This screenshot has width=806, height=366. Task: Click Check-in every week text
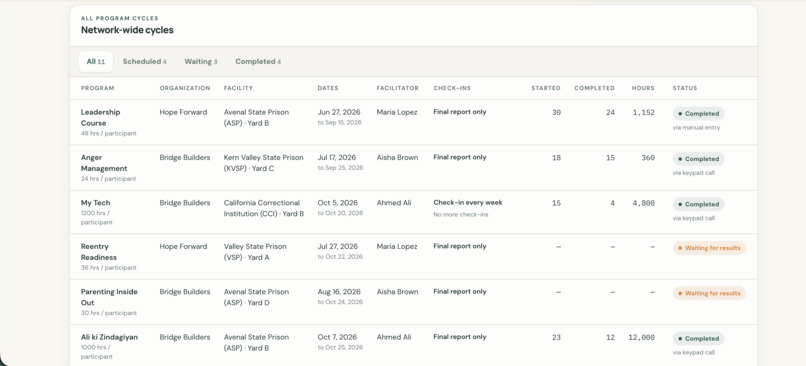point(468,203)
